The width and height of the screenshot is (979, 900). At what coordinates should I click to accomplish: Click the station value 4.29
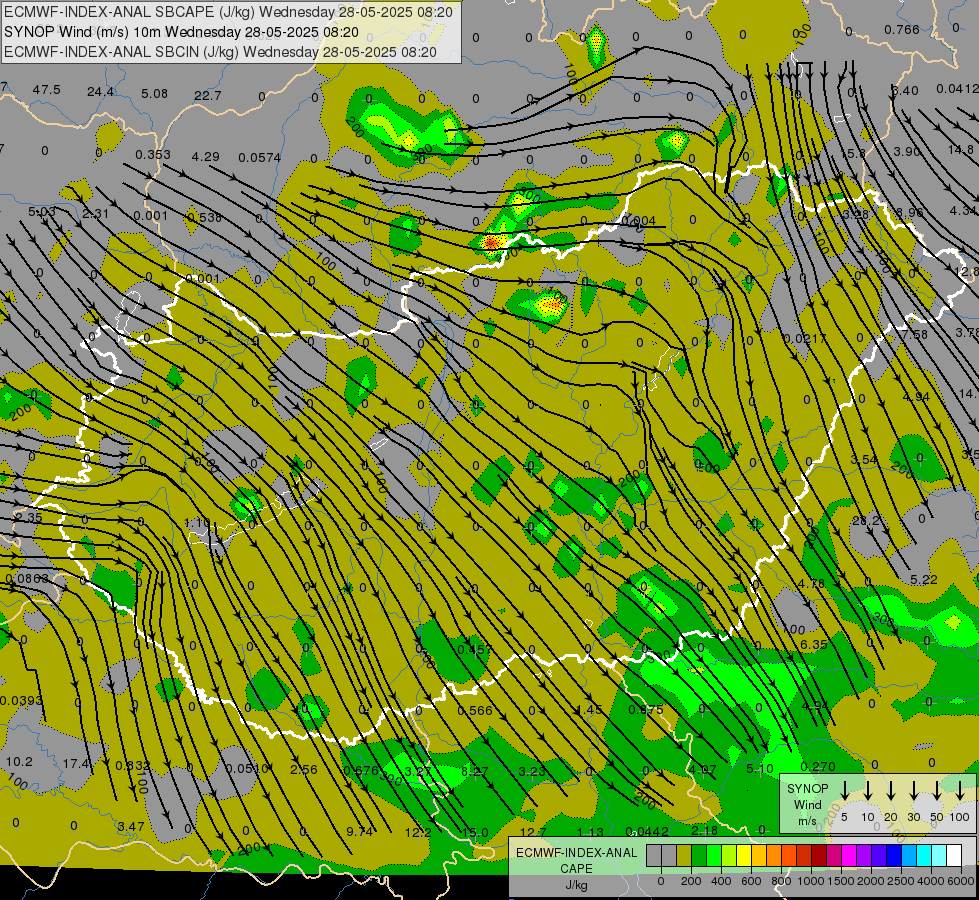(206, 156)
